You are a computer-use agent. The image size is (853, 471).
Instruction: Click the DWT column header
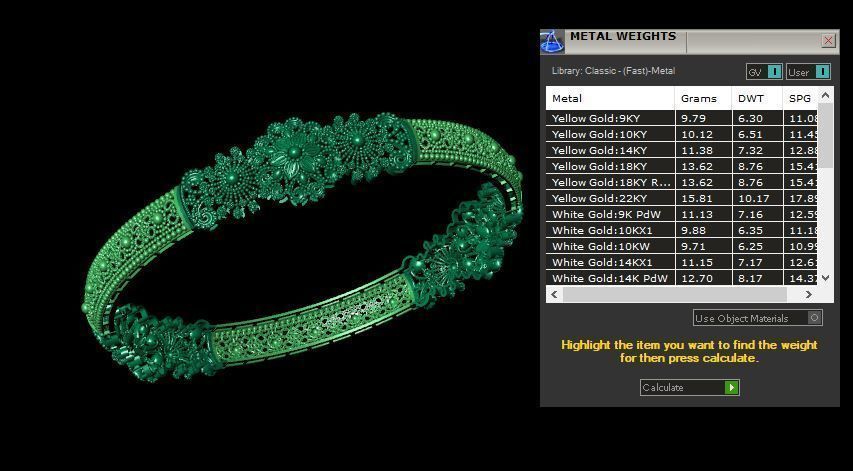pos(758,98)
